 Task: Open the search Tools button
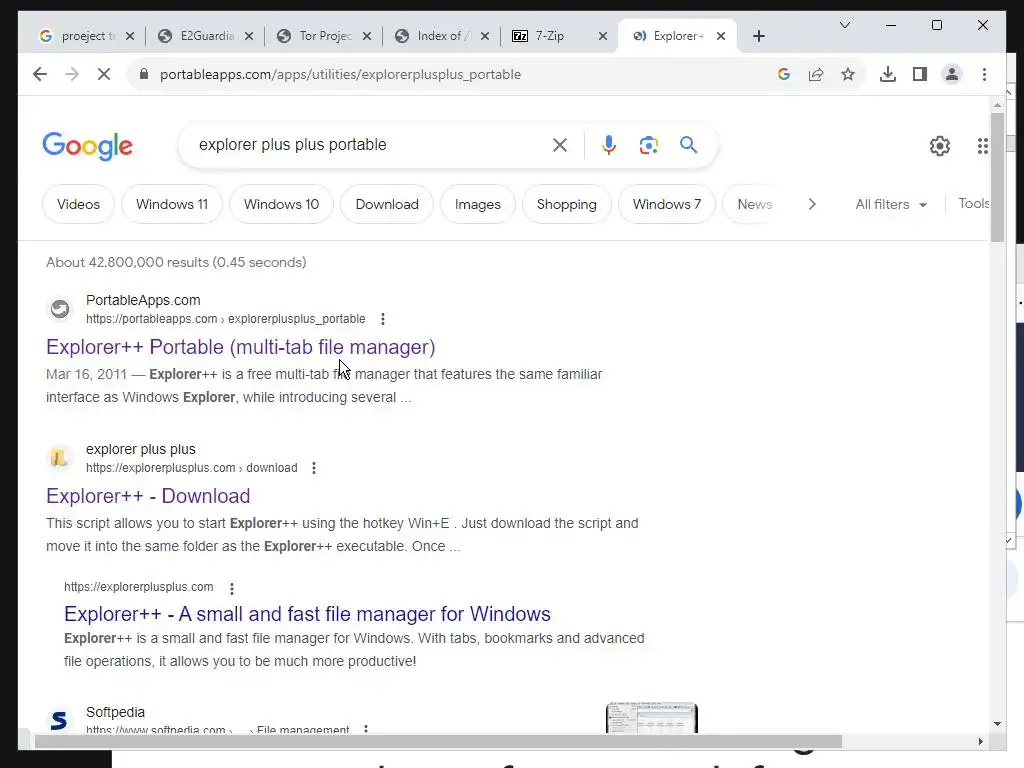click(974, 204)
